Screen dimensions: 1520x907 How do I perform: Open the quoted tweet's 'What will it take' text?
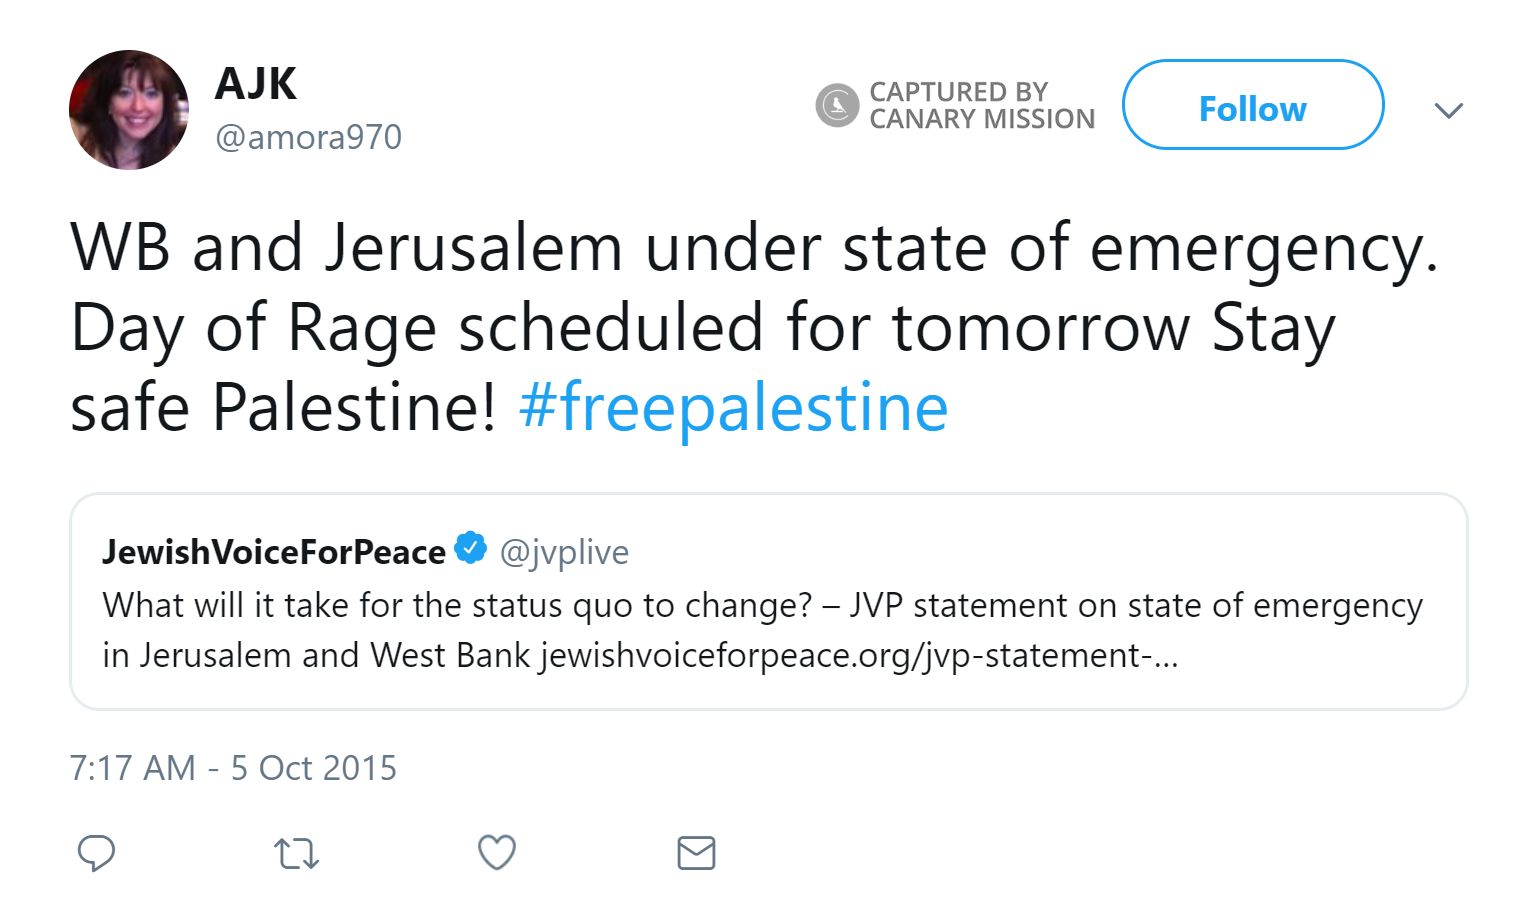pyautogui.click(x=455, y=605)
